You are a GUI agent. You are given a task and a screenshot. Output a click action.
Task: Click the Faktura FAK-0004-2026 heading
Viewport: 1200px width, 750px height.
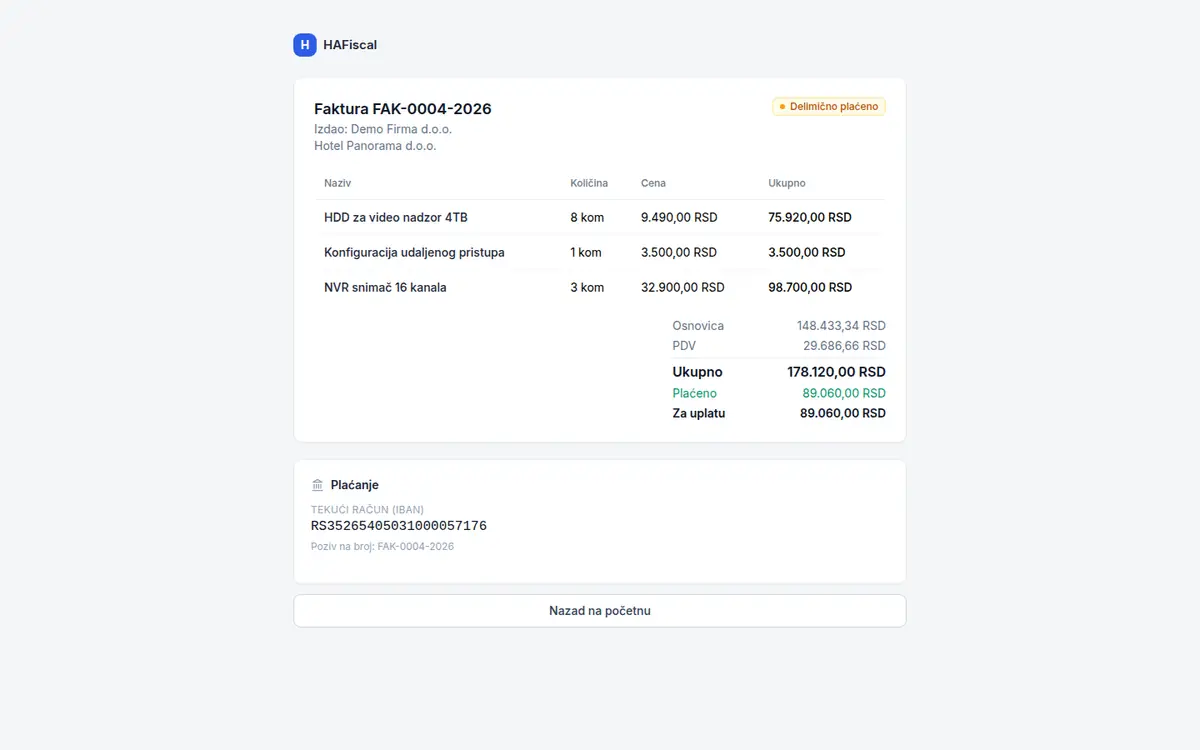(403, 109)
